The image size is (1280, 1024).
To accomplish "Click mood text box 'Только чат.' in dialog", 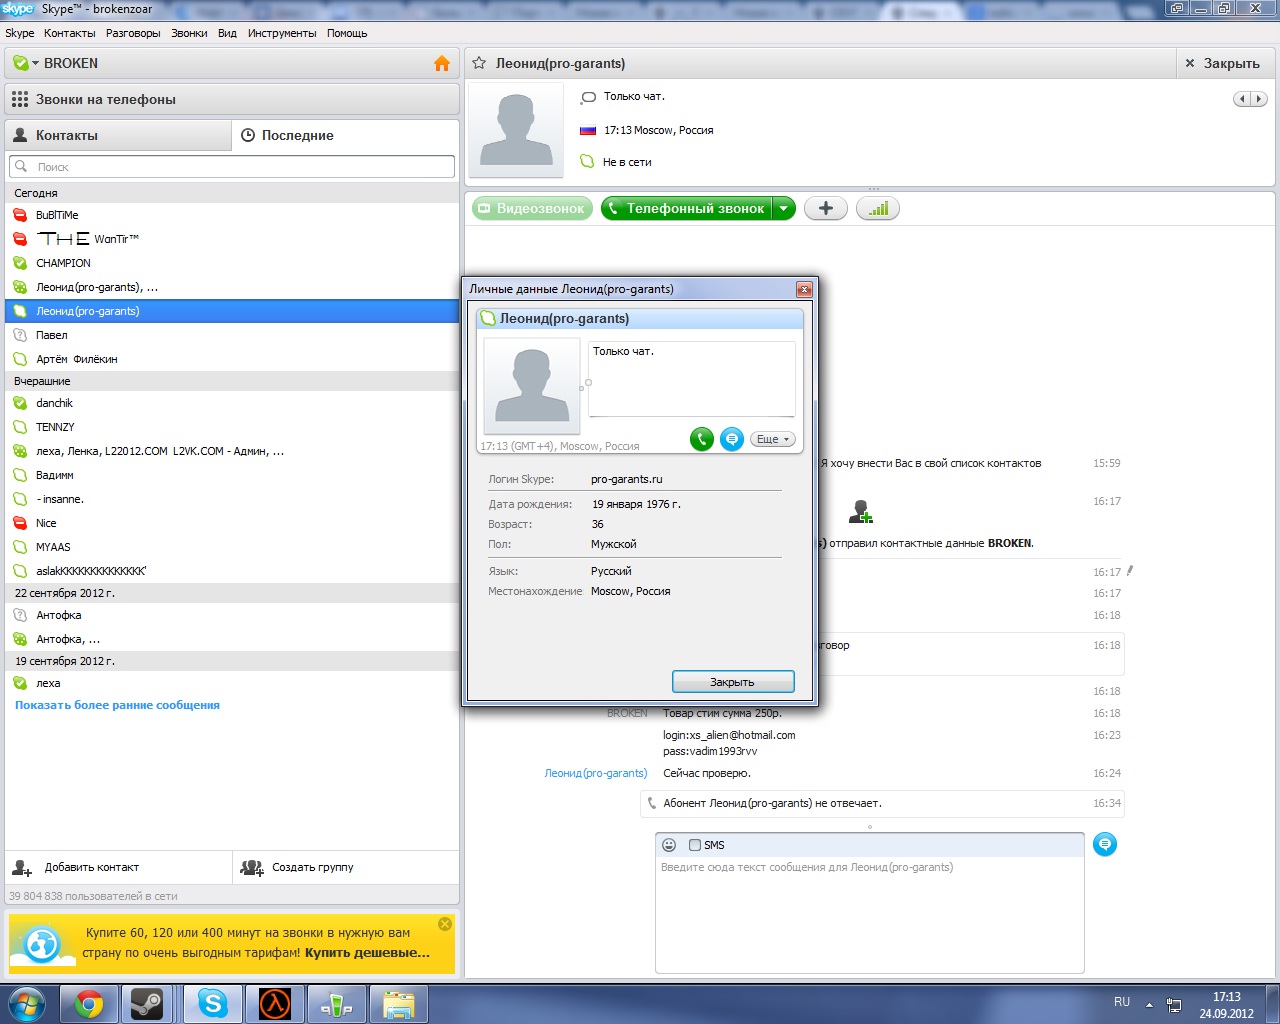I will click(x=692, y=379).
